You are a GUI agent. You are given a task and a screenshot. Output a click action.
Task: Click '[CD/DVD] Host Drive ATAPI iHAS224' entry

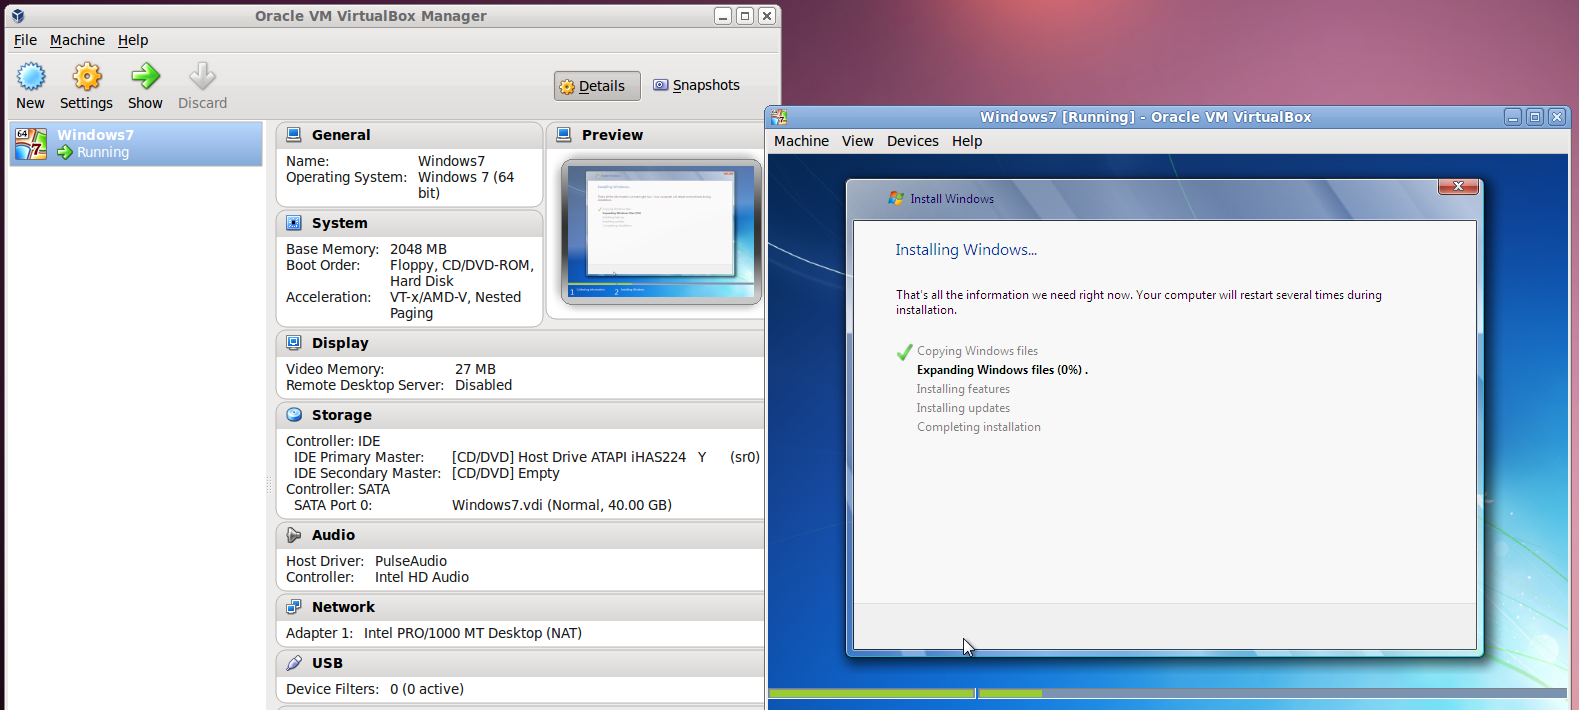pos(569,457)
